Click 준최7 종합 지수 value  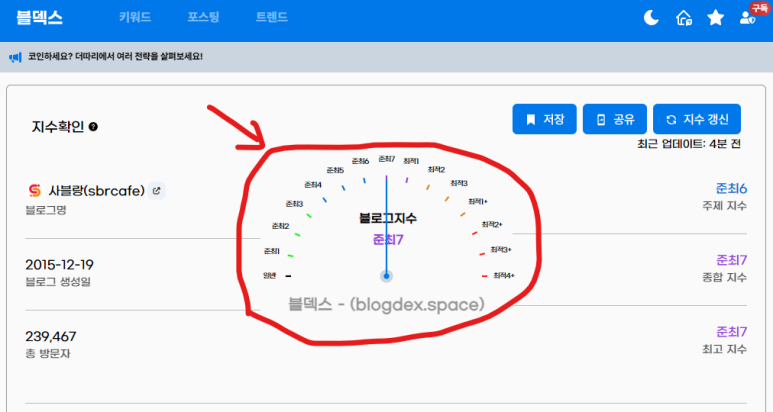pyautogui.click(x=731, y=260)
